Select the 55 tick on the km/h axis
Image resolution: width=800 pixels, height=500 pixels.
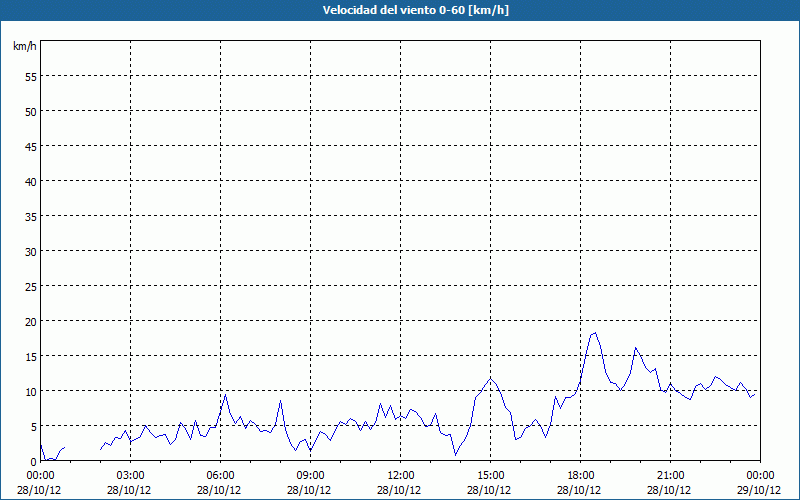click(x=31, y=77)
